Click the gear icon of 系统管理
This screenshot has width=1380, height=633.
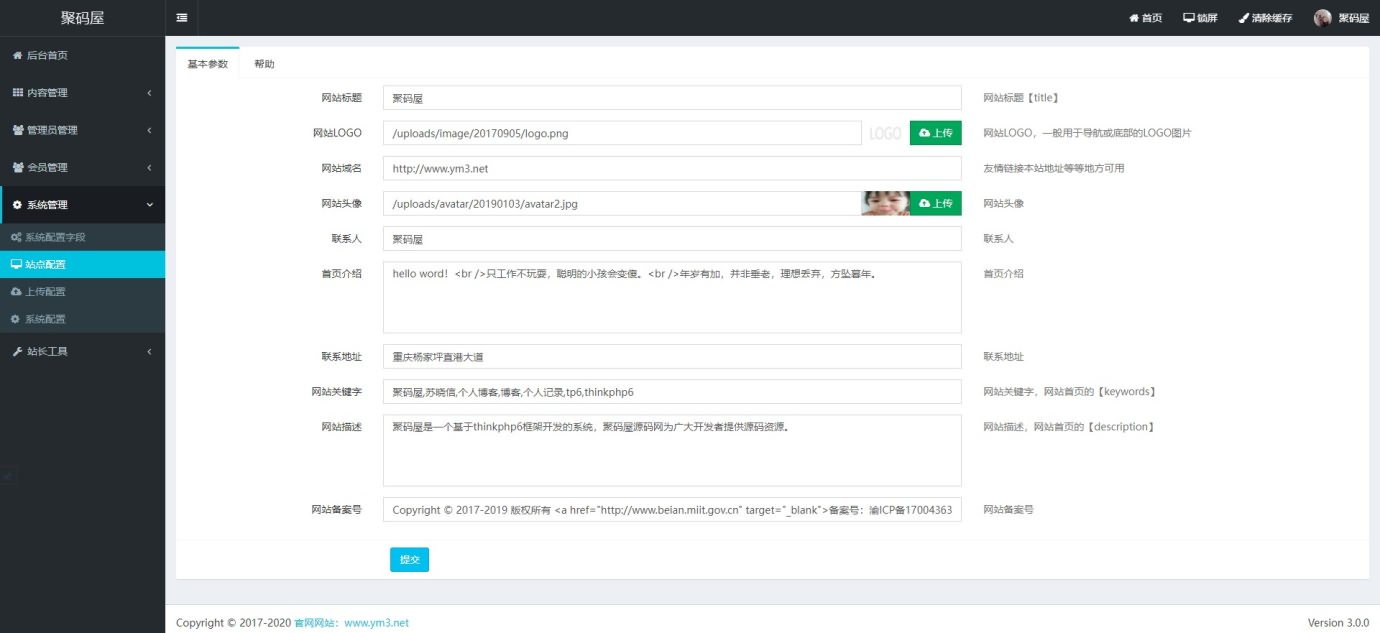pos(17,205)
